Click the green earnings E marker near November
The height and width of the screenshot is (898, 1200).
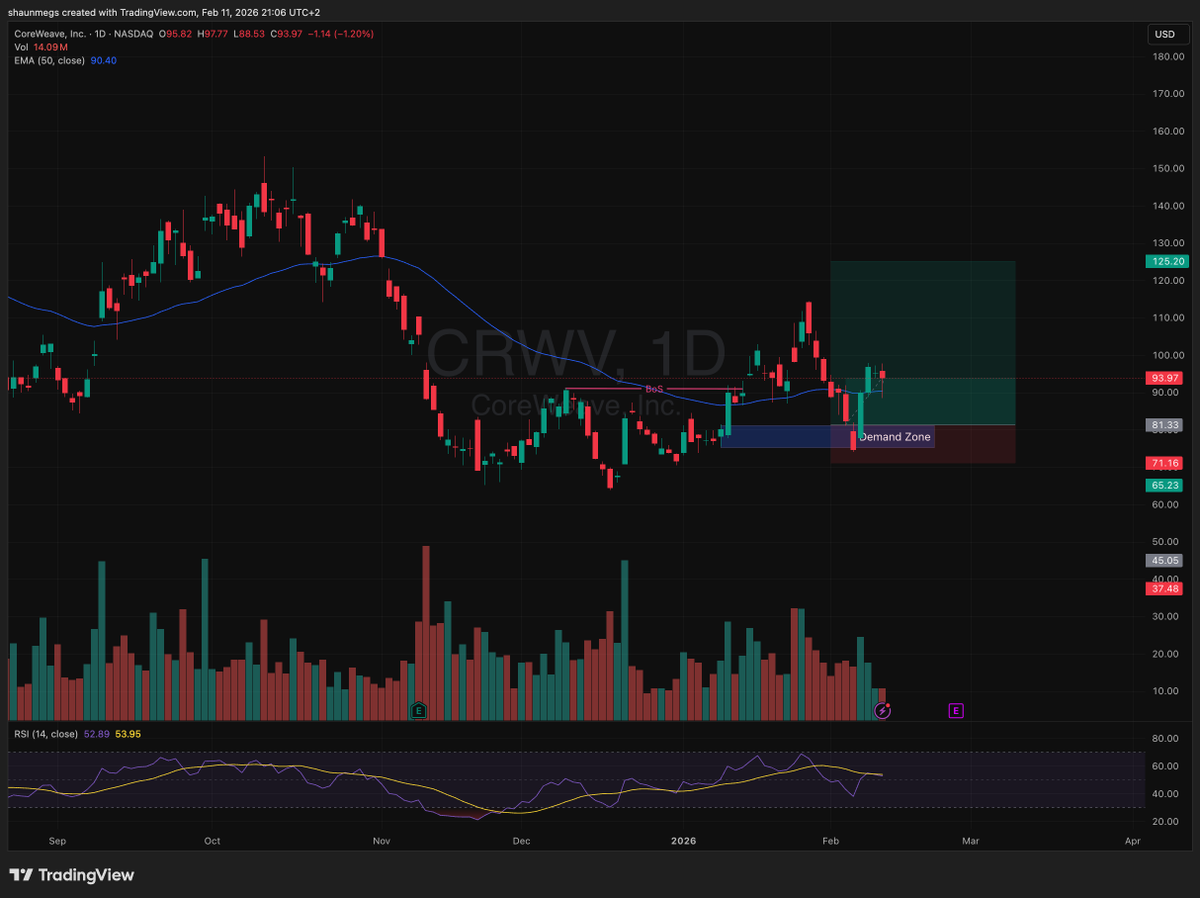[x=420, y=710]
